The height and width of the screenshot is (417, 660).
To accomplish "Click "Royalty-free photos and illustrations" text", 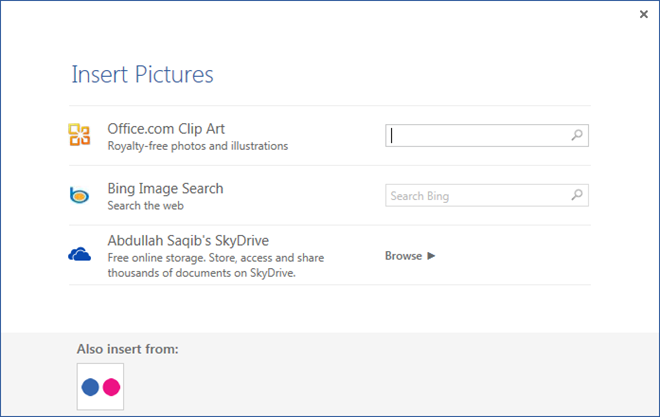I will [198, 146].
